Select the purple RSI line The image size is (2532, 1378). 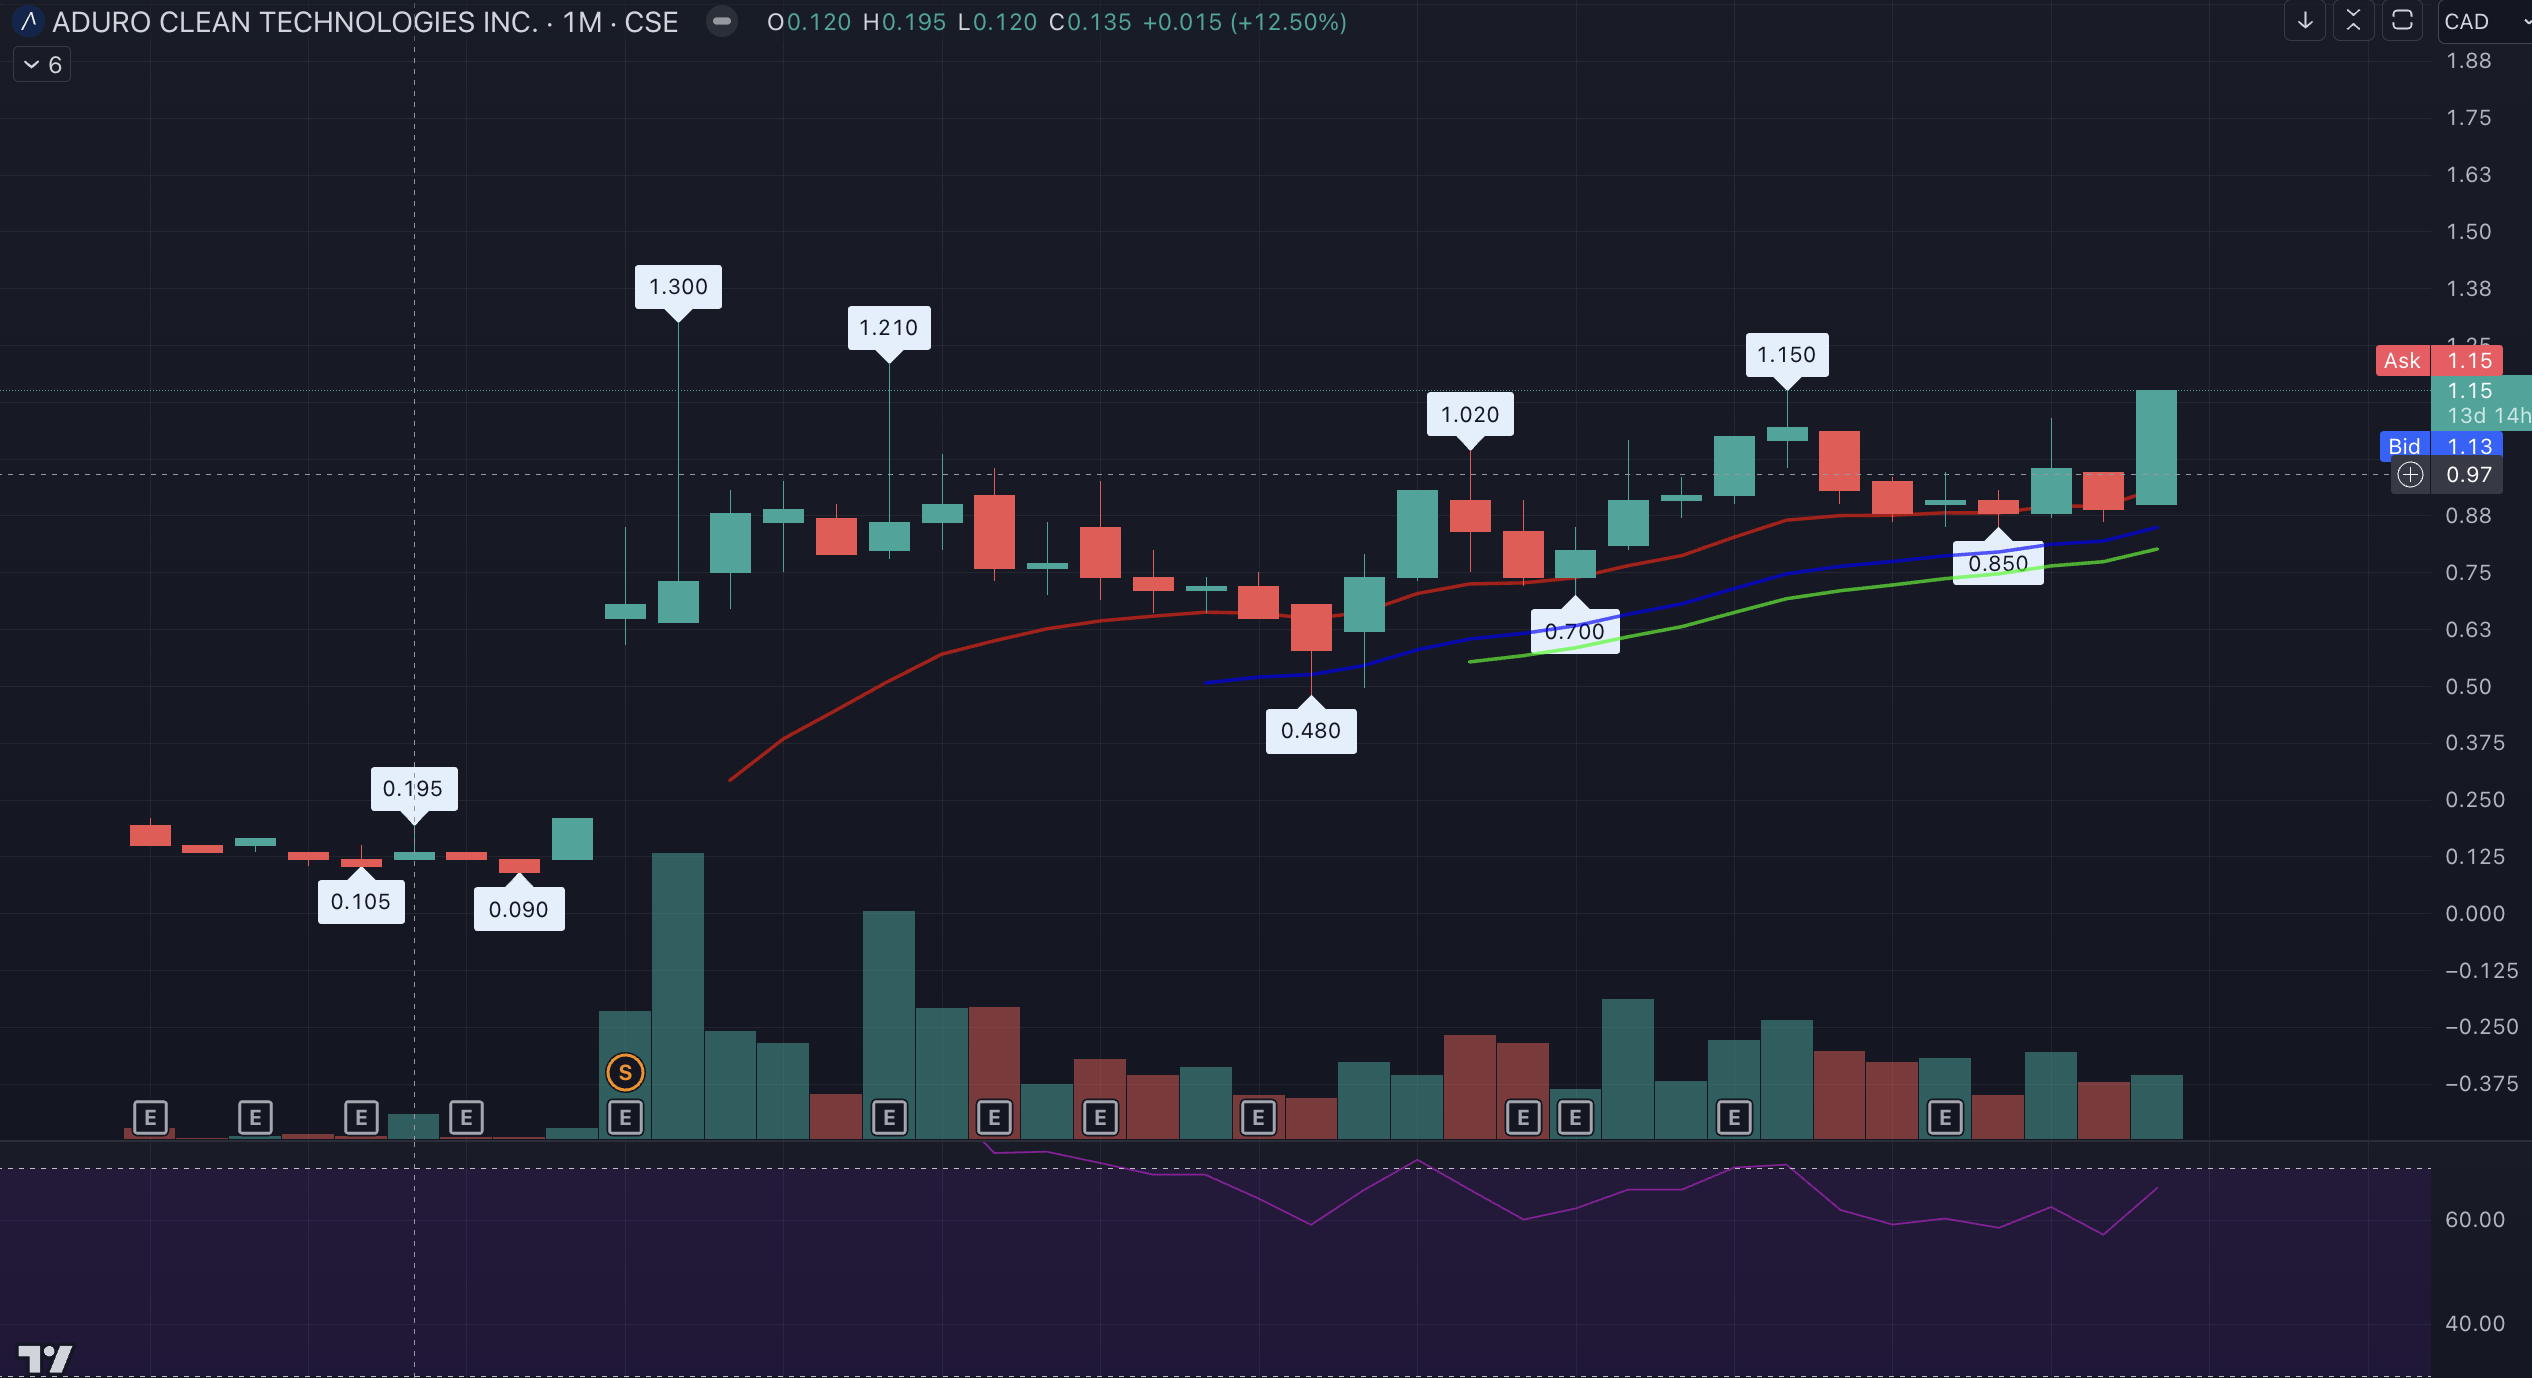(1311, 1223)
